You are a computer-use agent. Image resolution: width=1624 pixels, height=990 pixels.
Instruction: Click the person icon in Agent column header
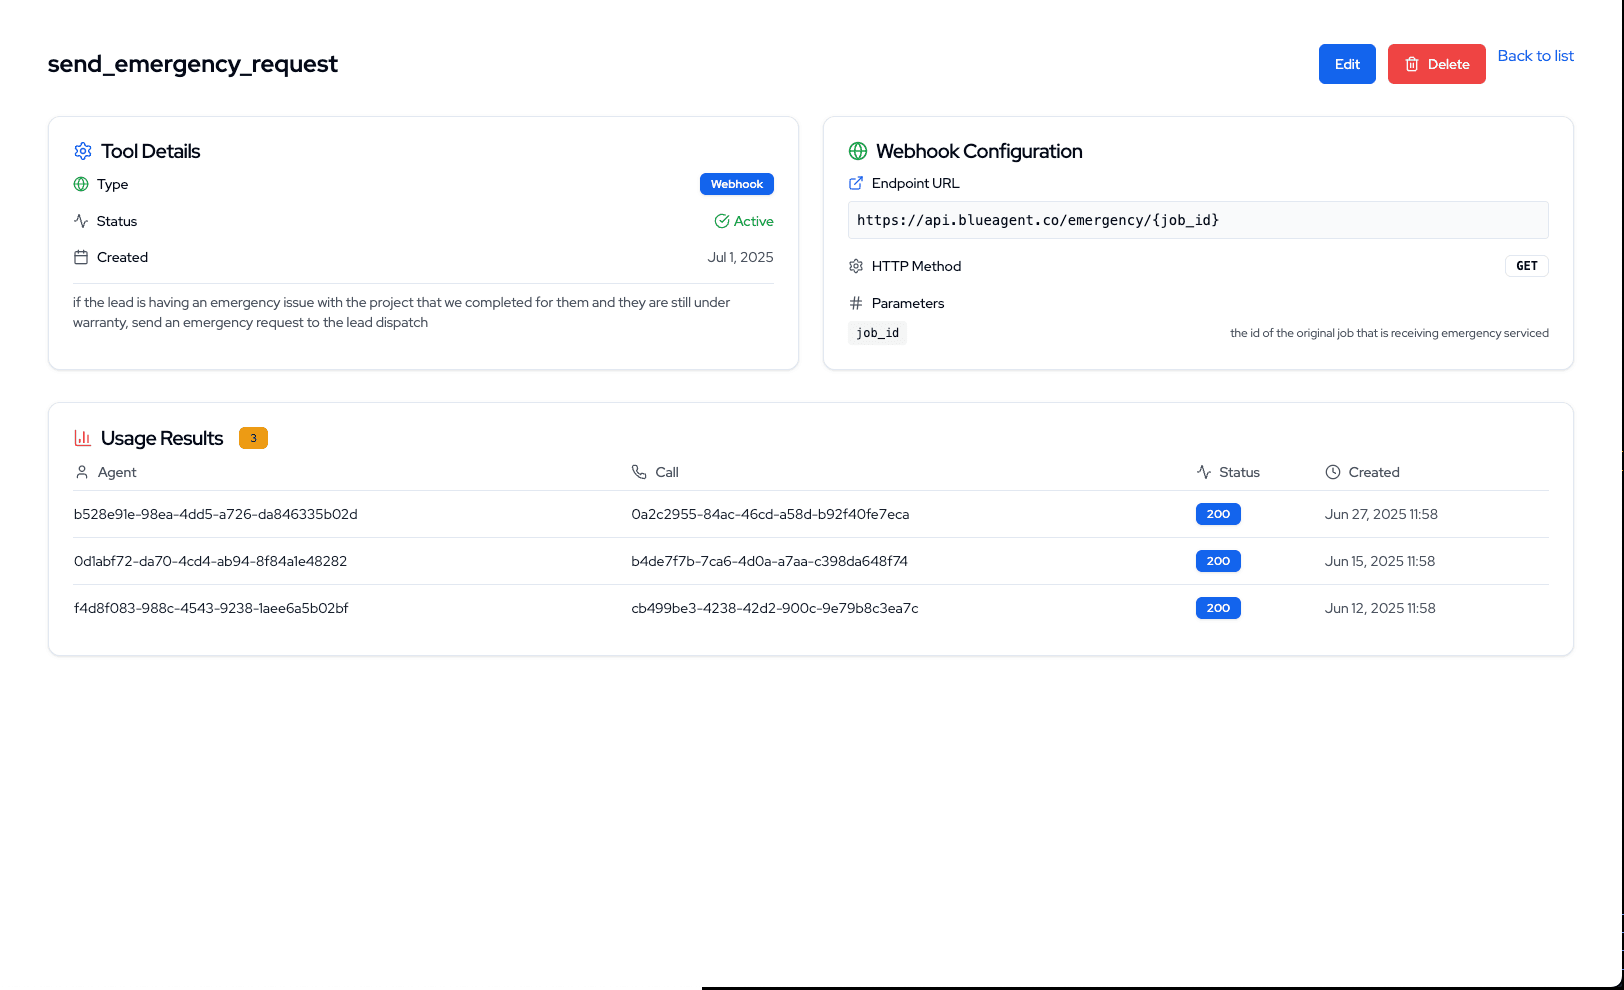[x=82, y=472]
